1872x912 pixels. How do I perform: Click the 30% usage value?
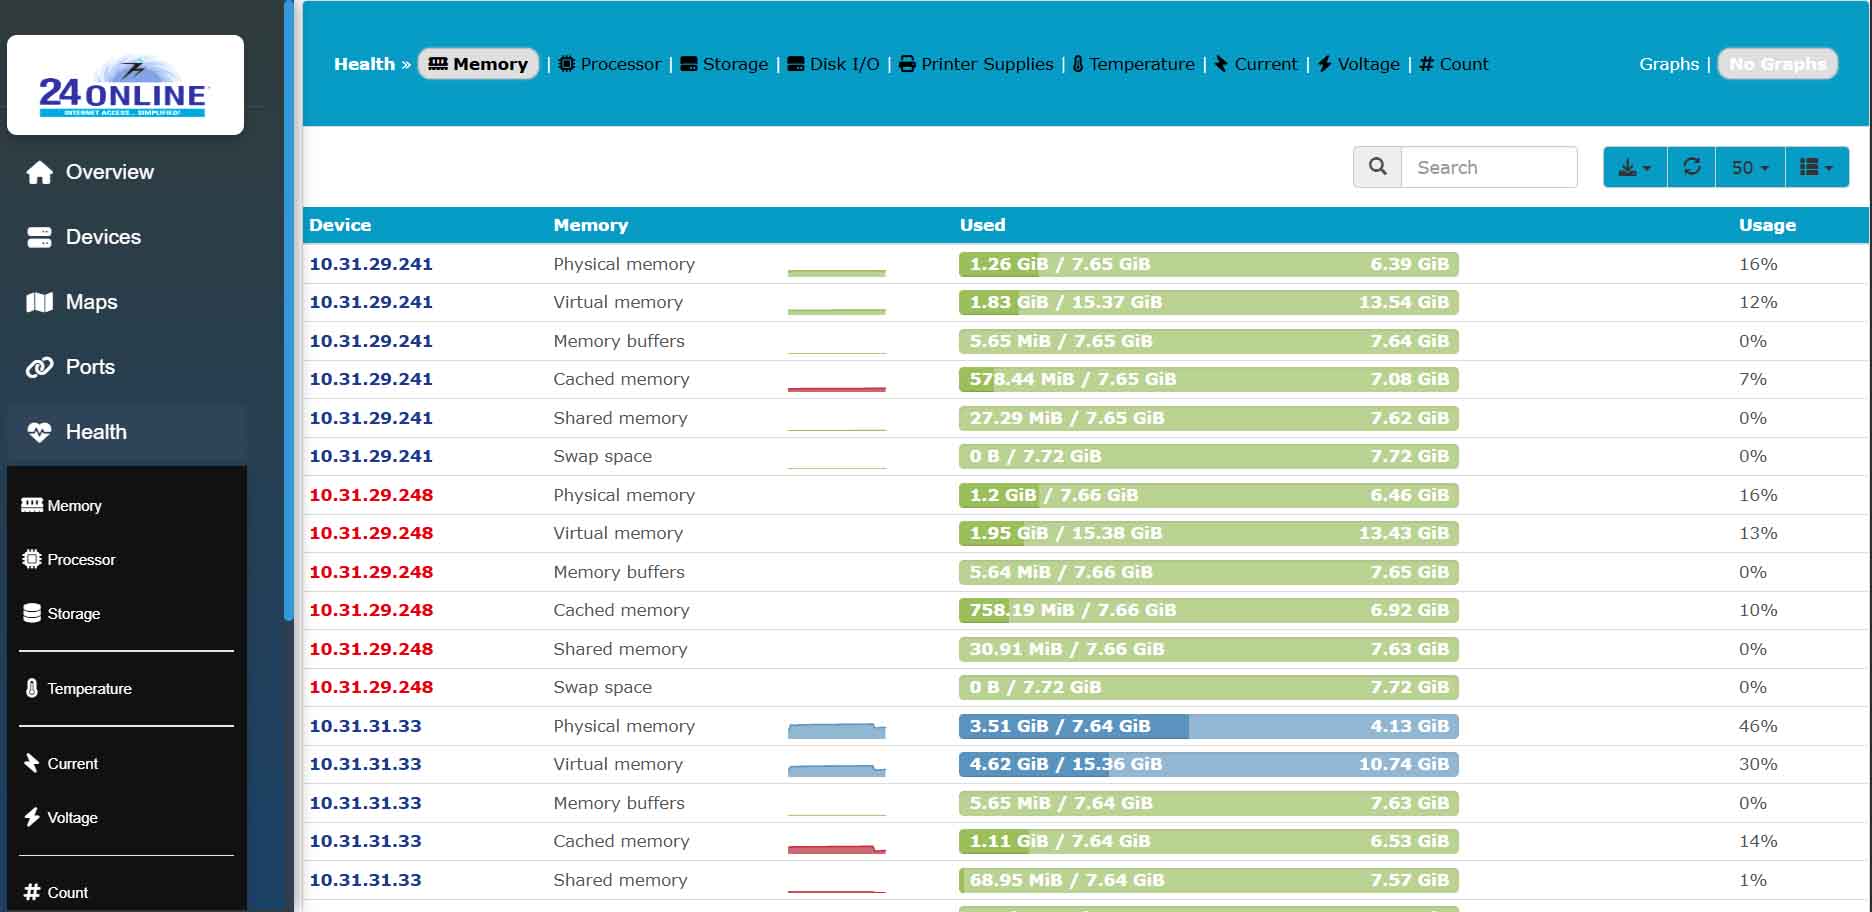1758,764
